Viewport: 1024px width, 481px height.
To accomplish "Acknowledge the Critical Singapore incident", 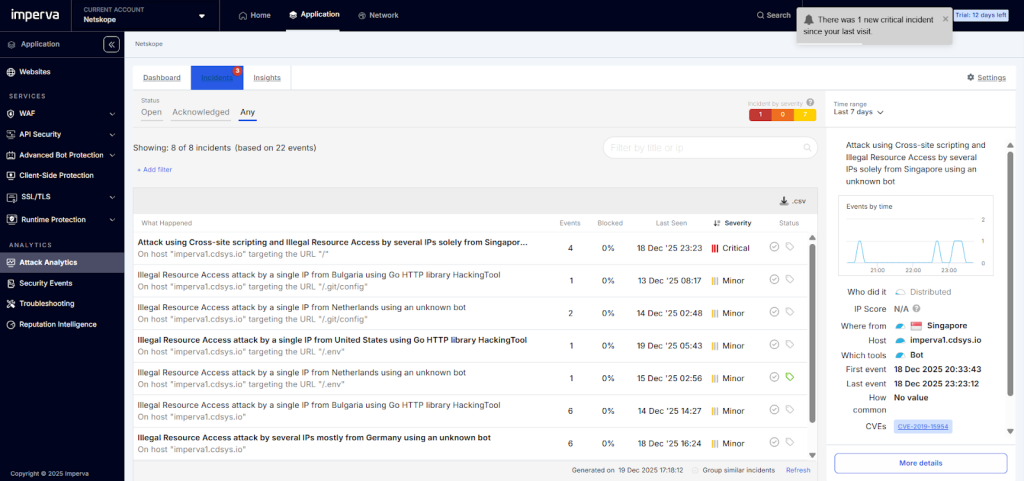I will pyautogui.click(x=775, y=247).
